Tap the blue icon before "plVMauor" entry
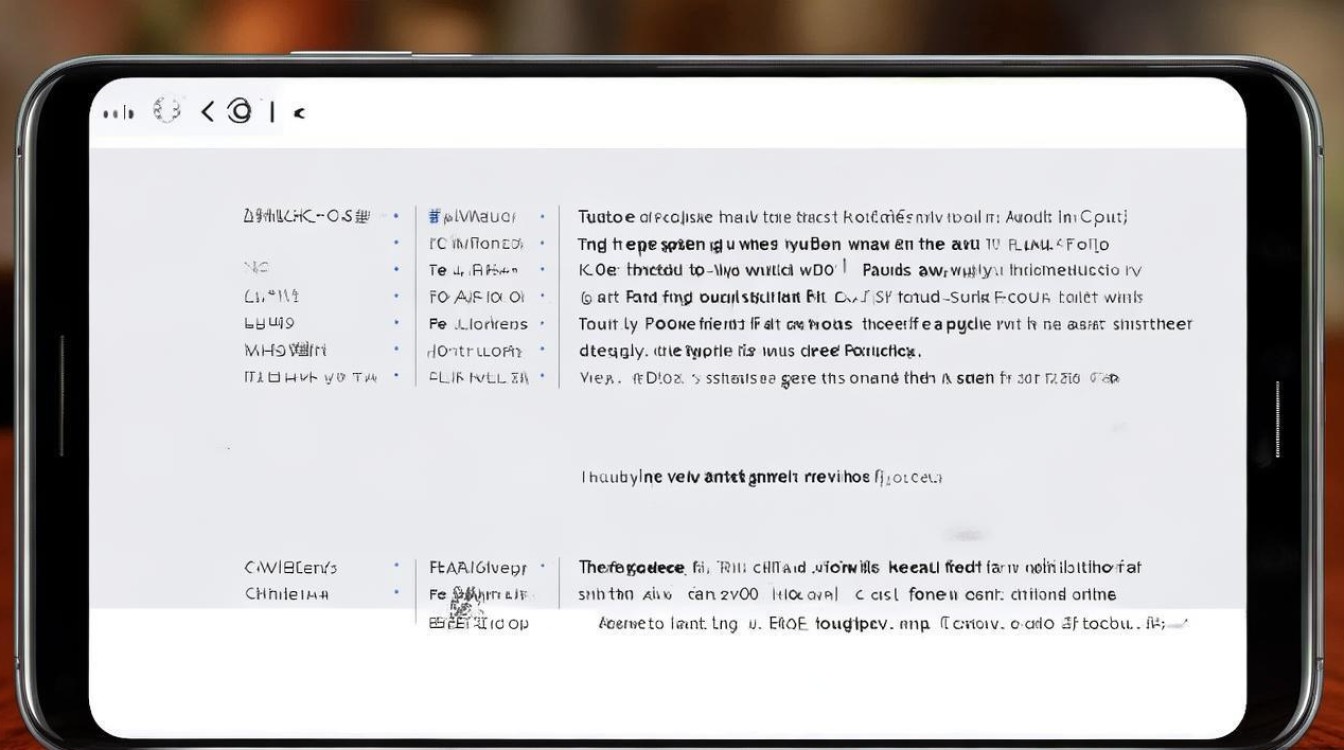1344x750 pixels. [x=435, y=216]
